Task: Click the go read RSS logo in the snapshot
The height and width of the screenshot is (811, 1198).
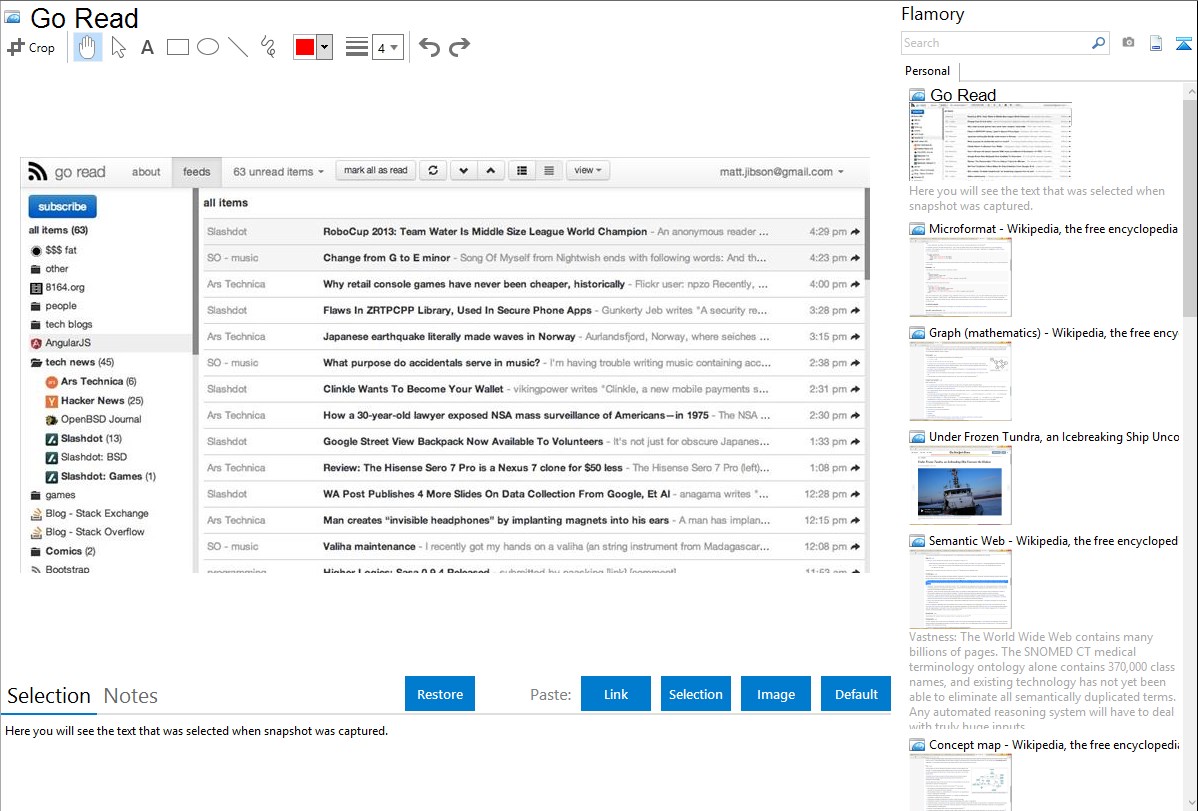Action: pos(37,171)
